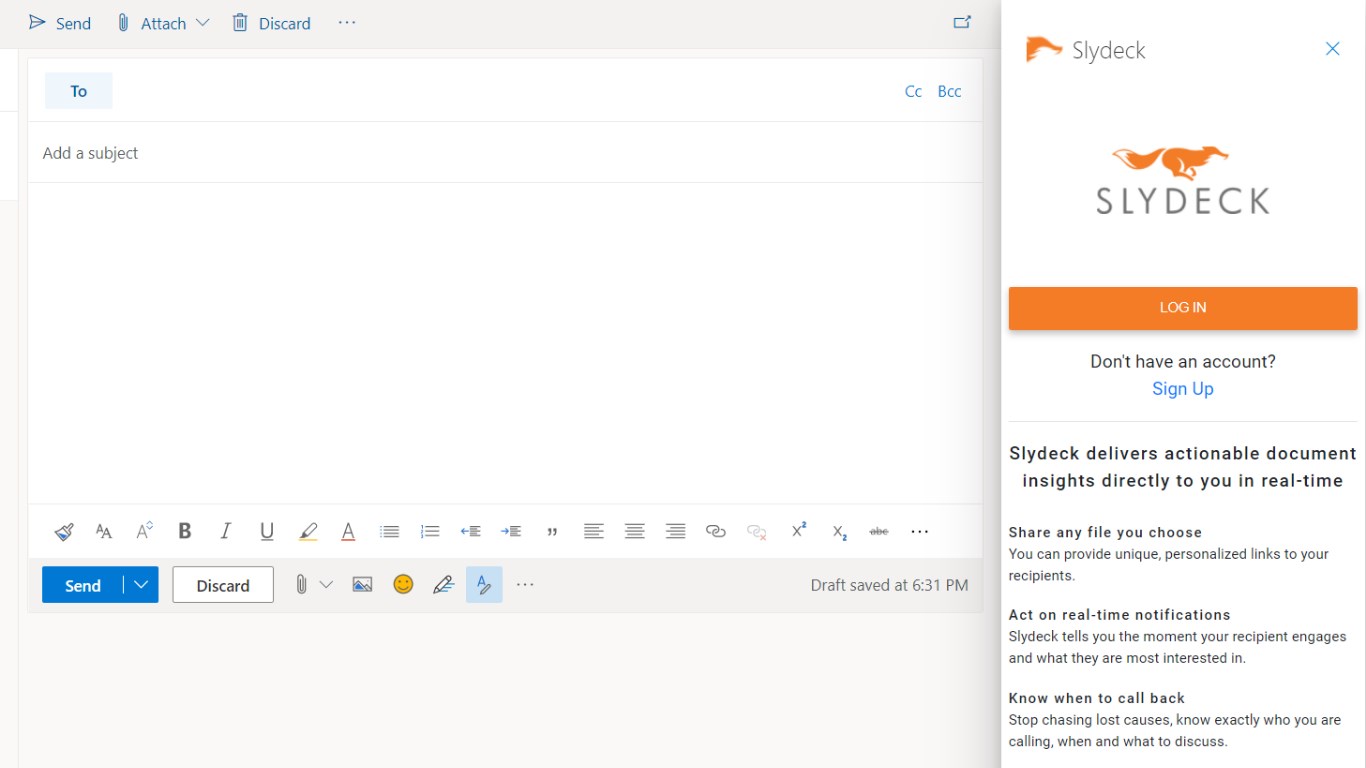Discard the draft from top bar
1366x768 pixels.
(x=272, y=23)
